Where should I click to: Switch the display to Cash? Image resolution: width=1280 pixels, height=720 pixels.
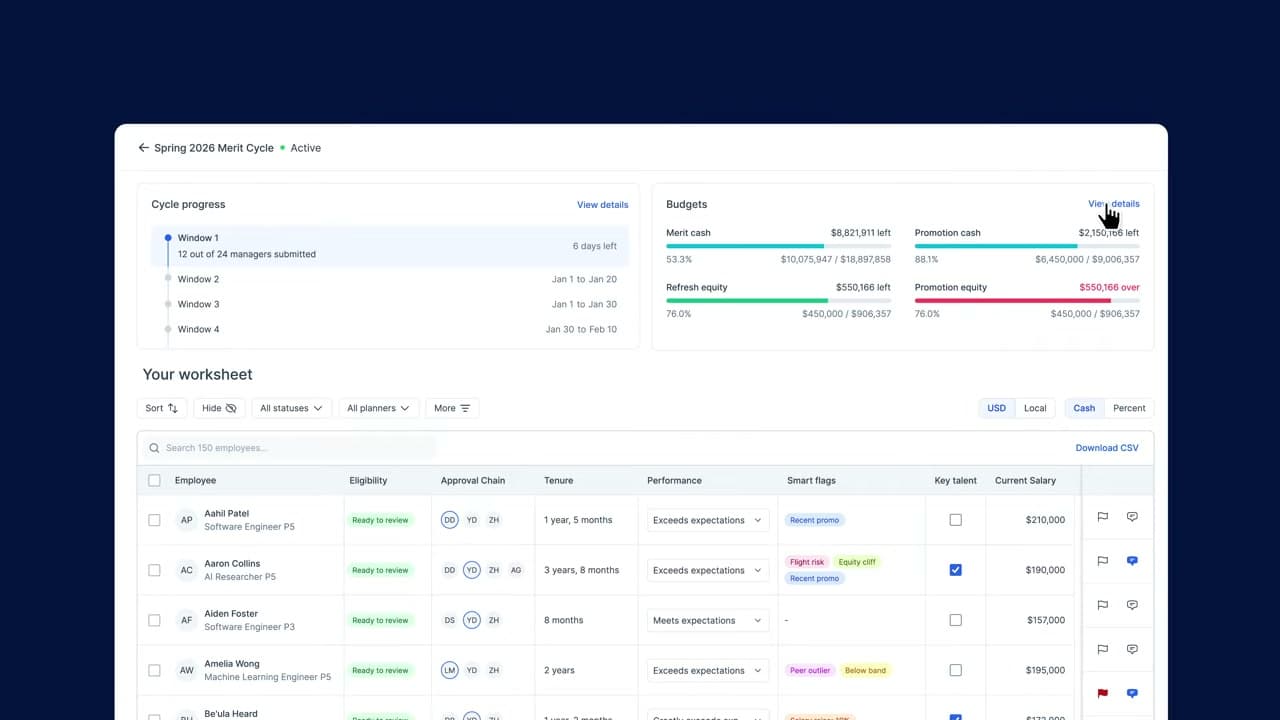[x=1084, y=408]
